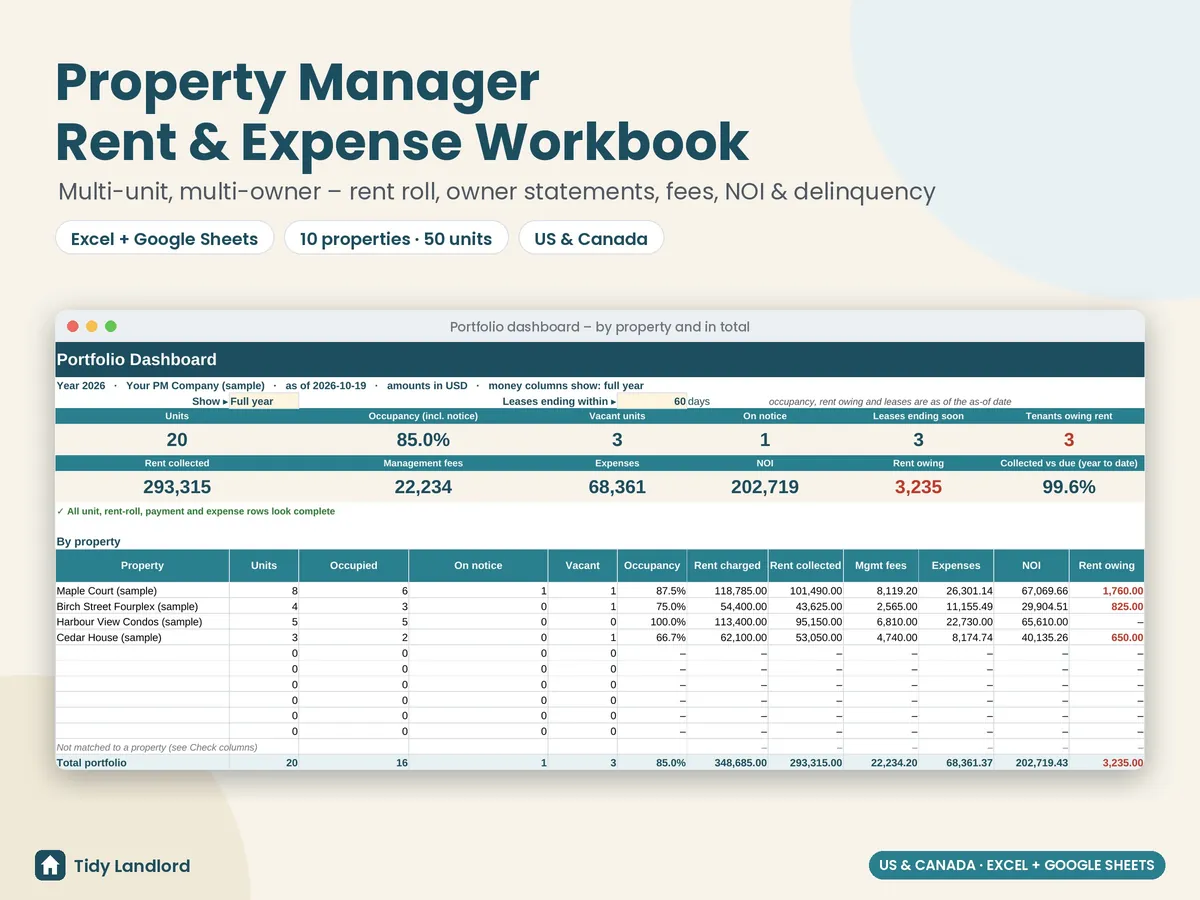The width and height of the screenshot is (1200, 900).
Task: Click the 'Rent charged' column header
Action: 727,565
